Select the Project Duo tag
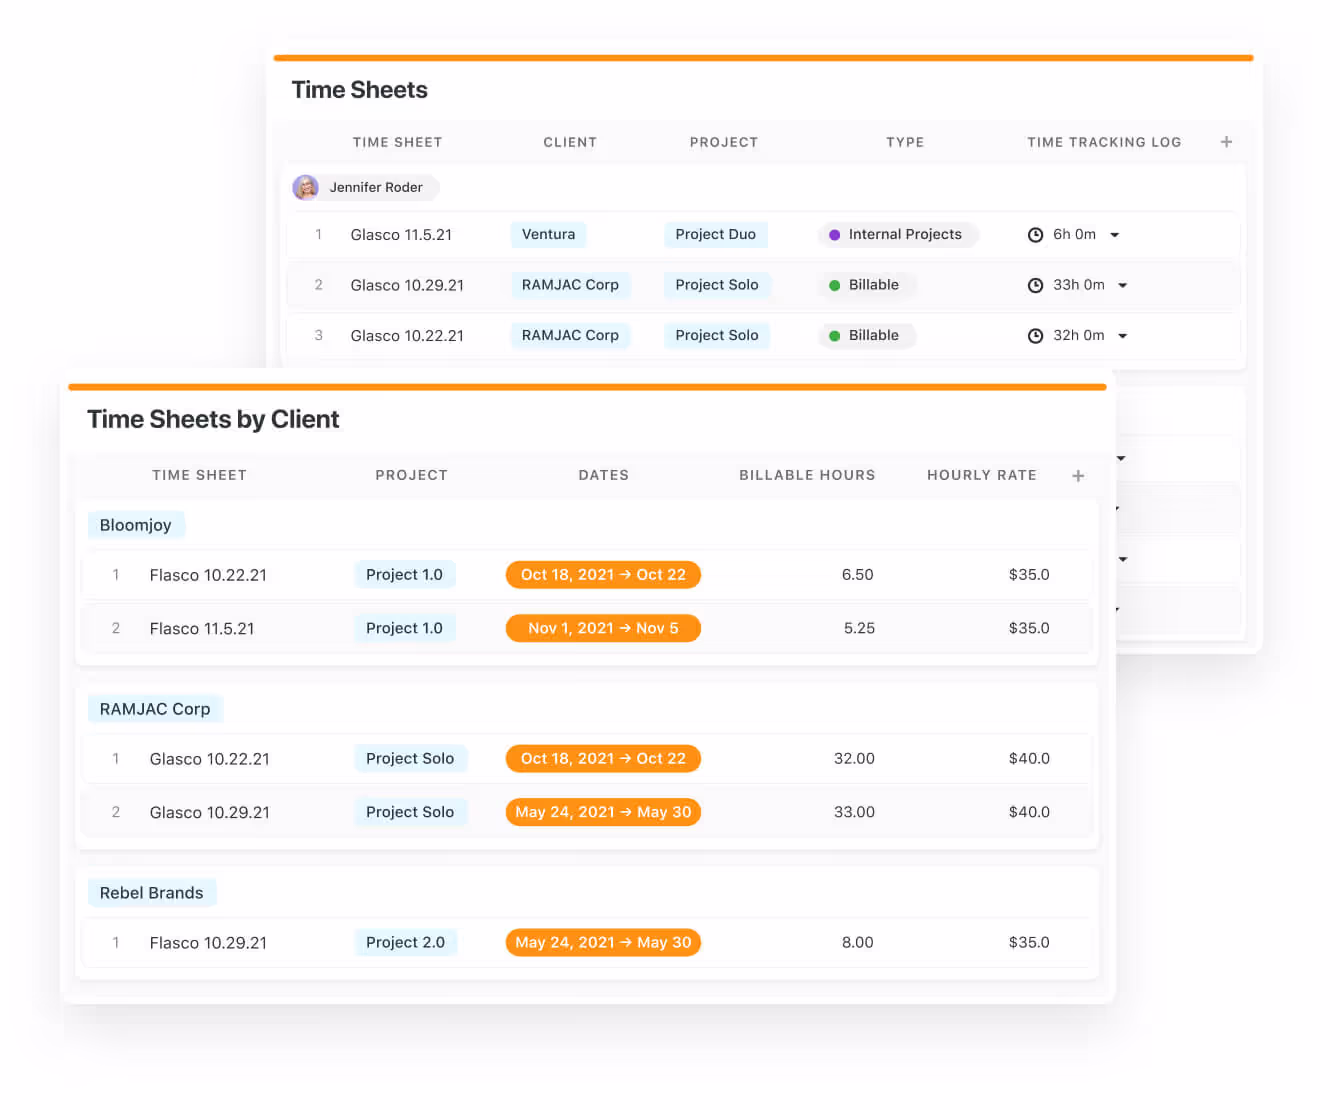The width and height of the screenshot is (1340, 1110). (x=715, y=234)
